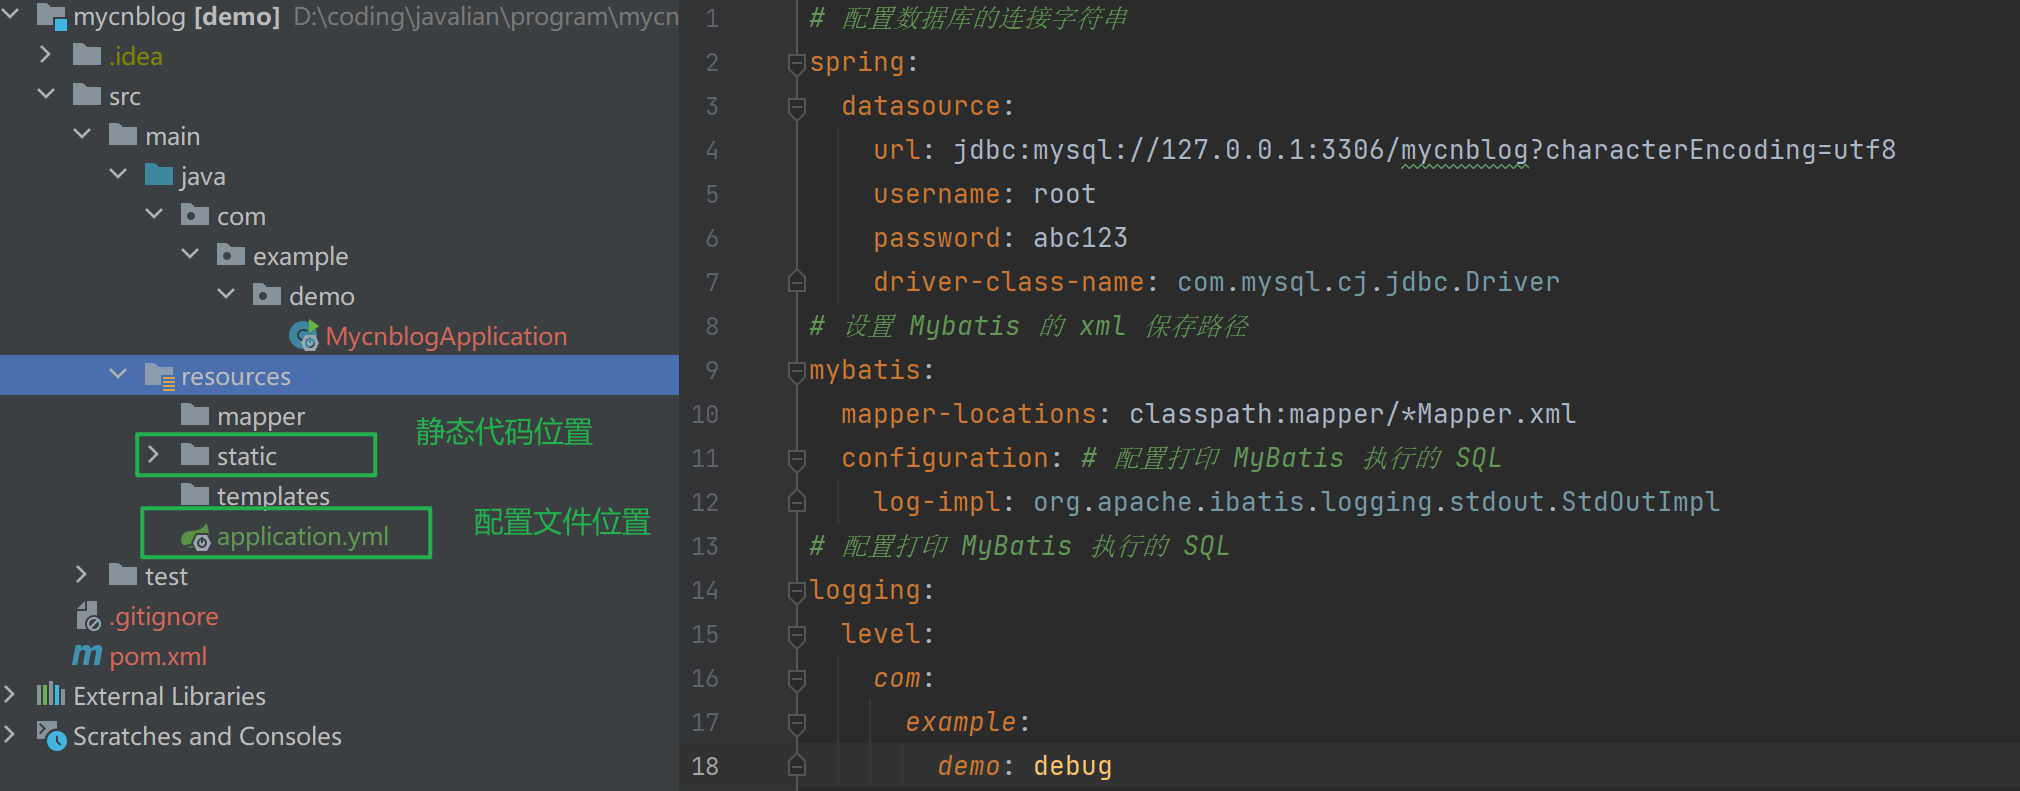Click line number 18 in gutter
The width and height of the screenshot is (2020, 791).
705,766
